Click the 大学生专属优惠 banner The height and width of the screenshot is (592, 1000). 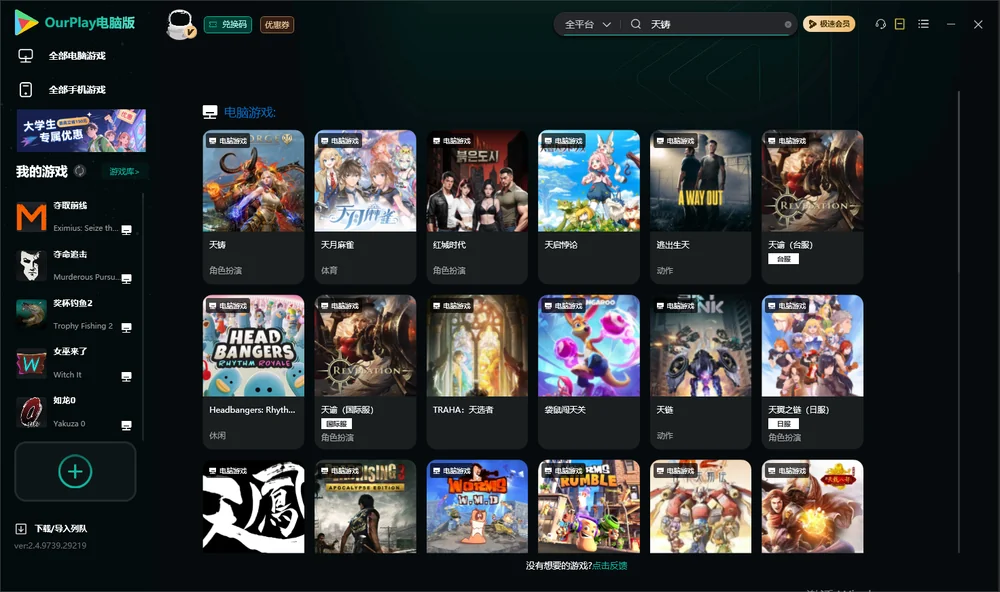click(x=82, y=131)
